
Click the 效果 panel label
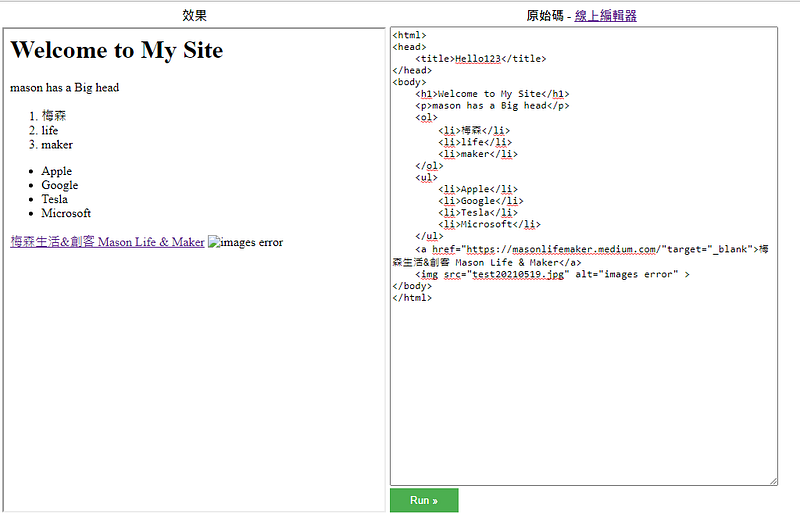(x=194, y=16)
